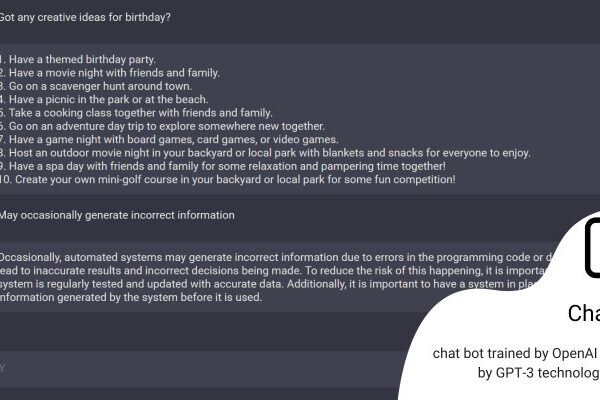Select the "Have a spa day" suggestion

[223, 167]
